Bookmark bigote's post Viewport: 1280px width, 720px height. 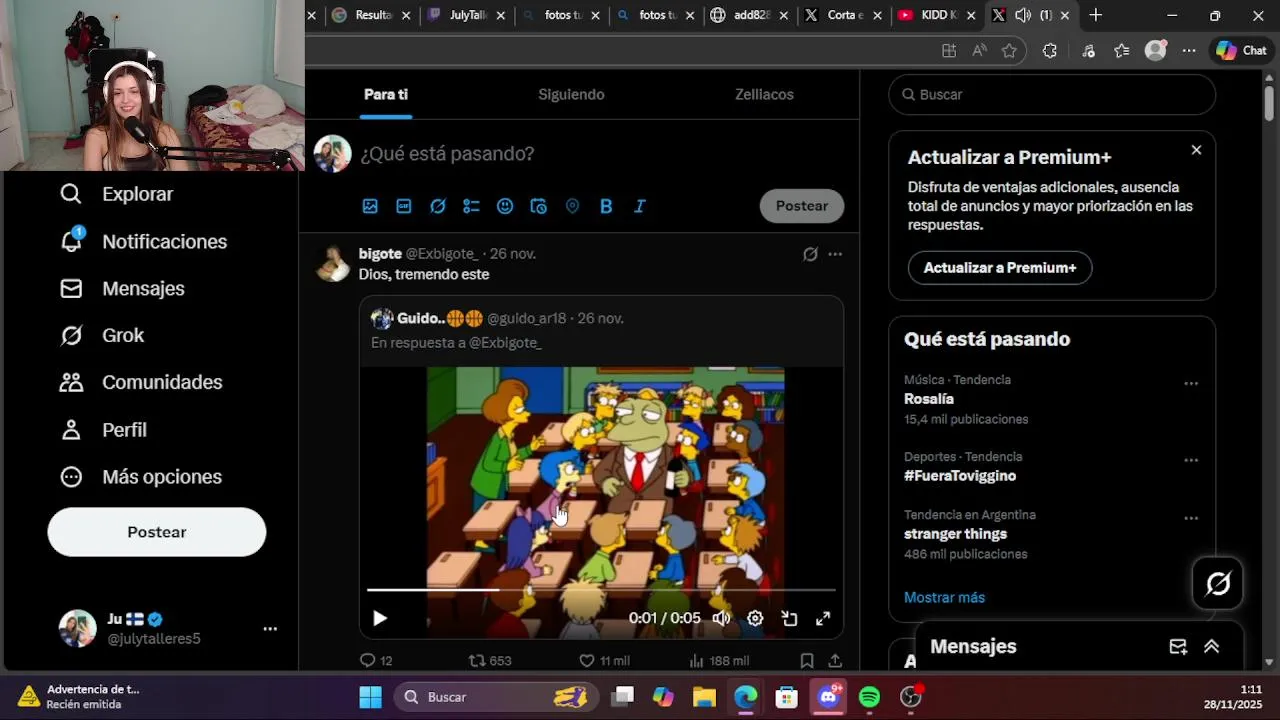[807, 661]
